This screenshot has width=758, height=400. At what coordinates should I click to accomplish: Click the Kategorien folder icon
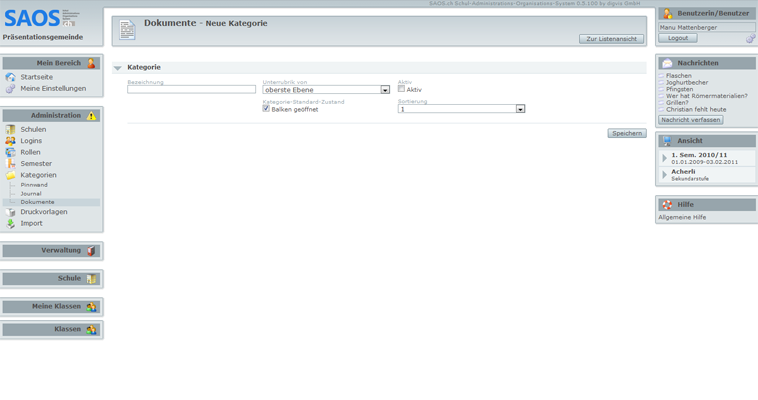10,175
